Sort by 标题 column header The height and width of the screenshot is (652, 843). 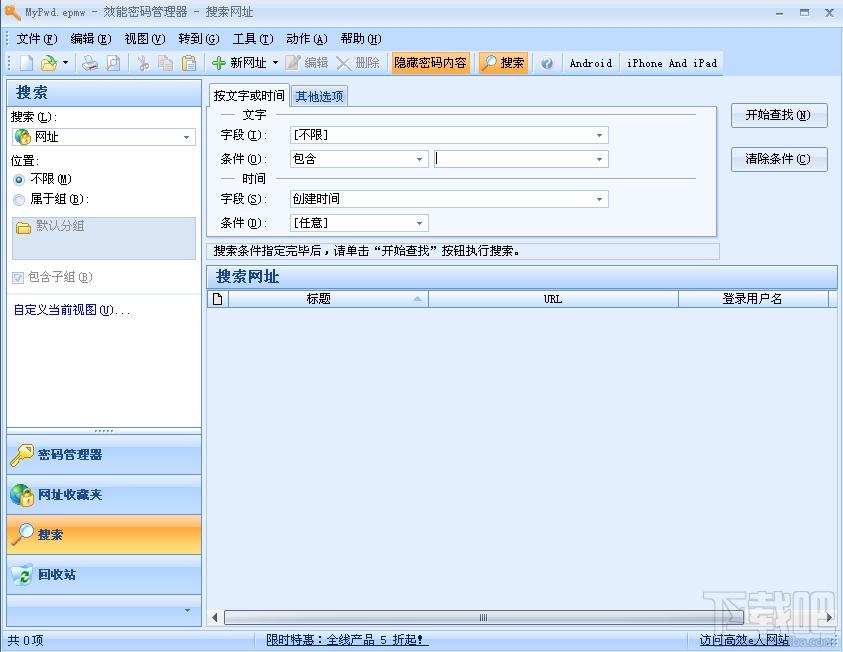coord(328,299)
